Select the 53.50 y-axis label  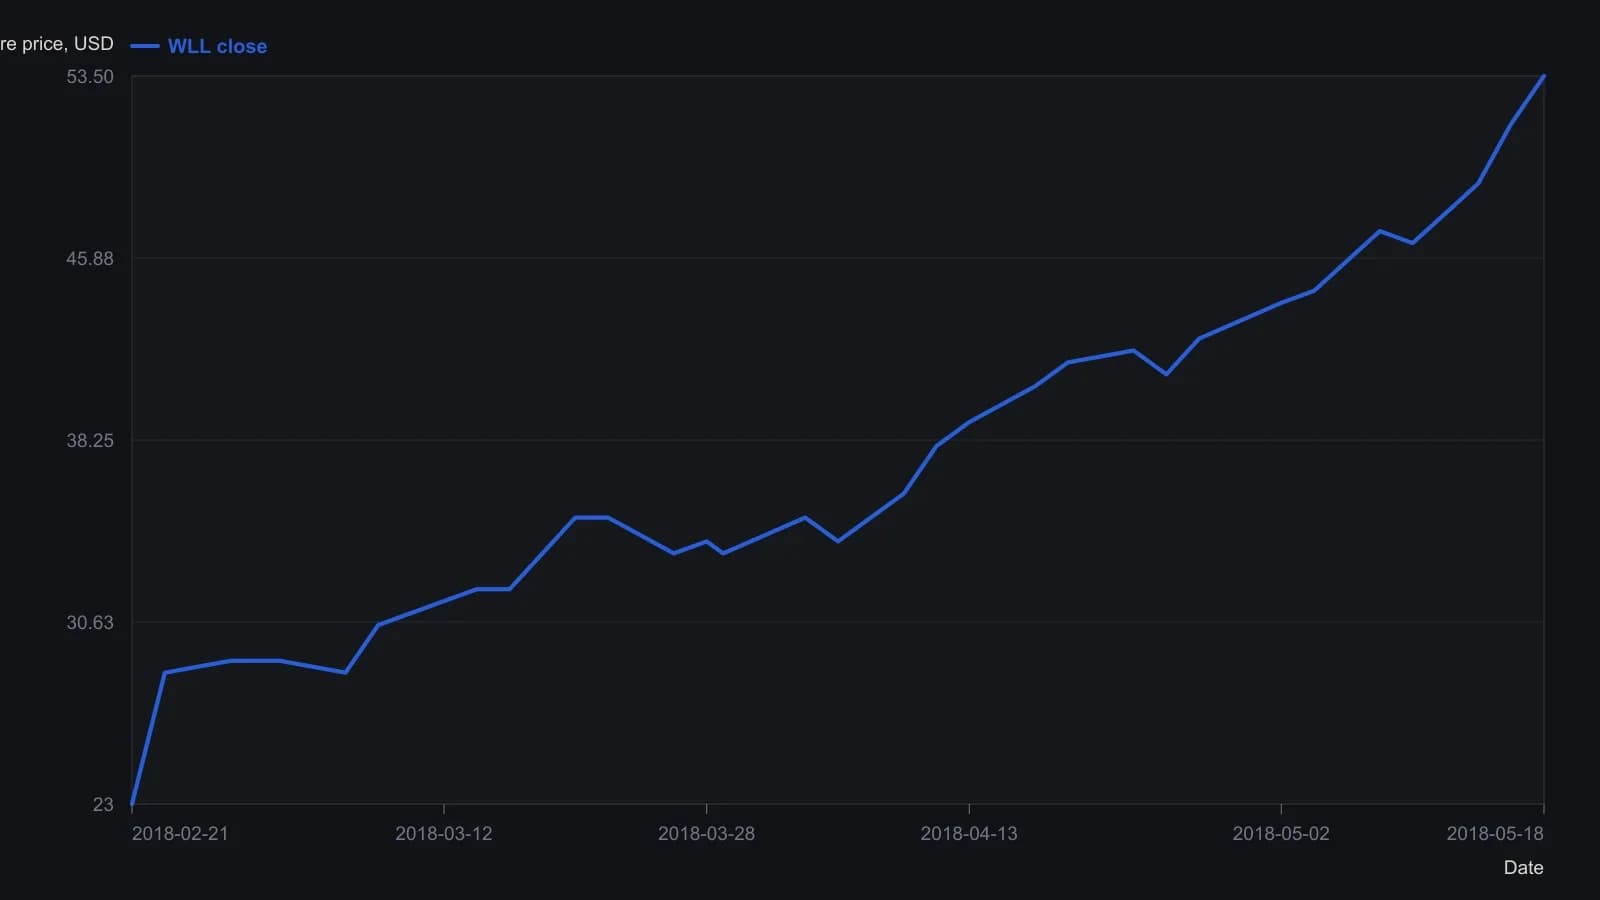click(90, 77)
